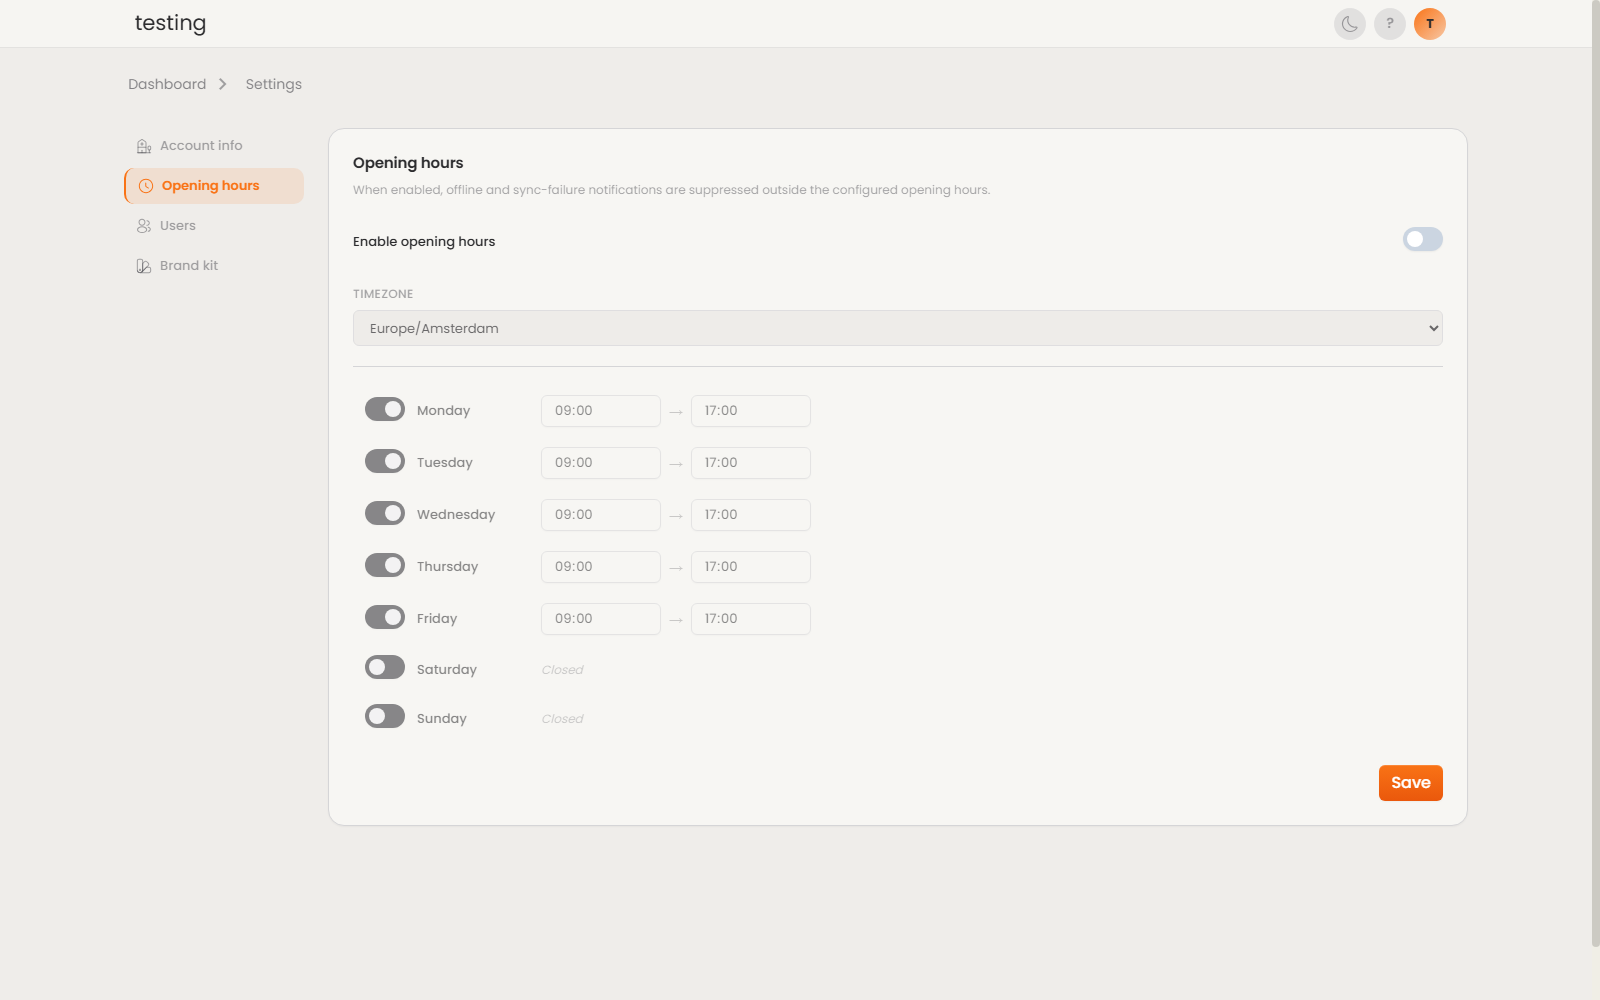
Task: Toggle dark mode moon icon
Action: (x=1349, y=24)
